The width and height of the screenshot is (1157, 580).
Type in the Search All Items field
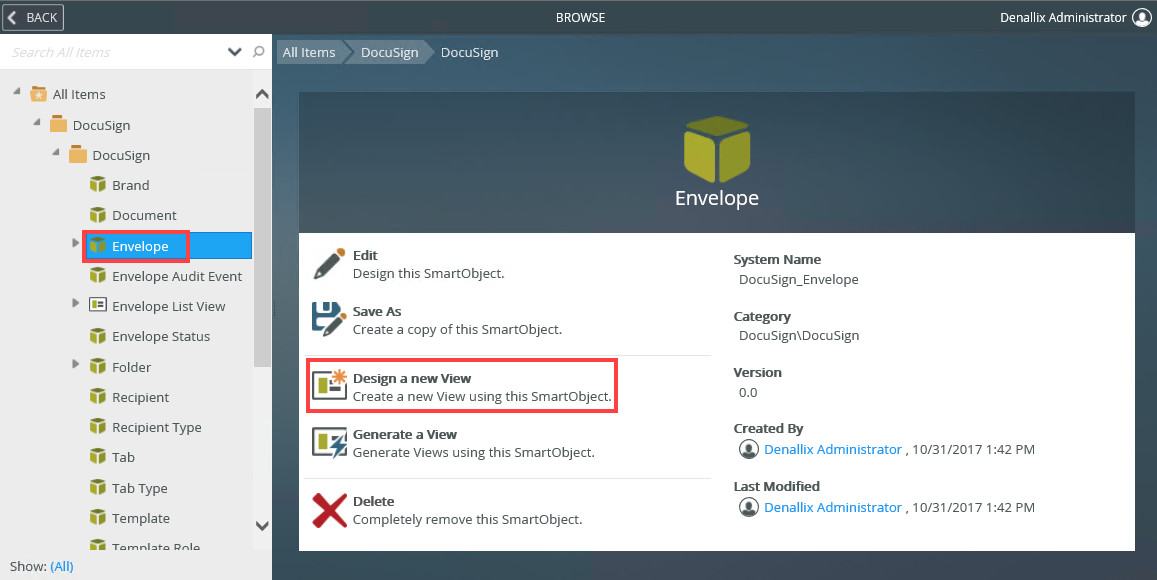[x=115, y=52]
